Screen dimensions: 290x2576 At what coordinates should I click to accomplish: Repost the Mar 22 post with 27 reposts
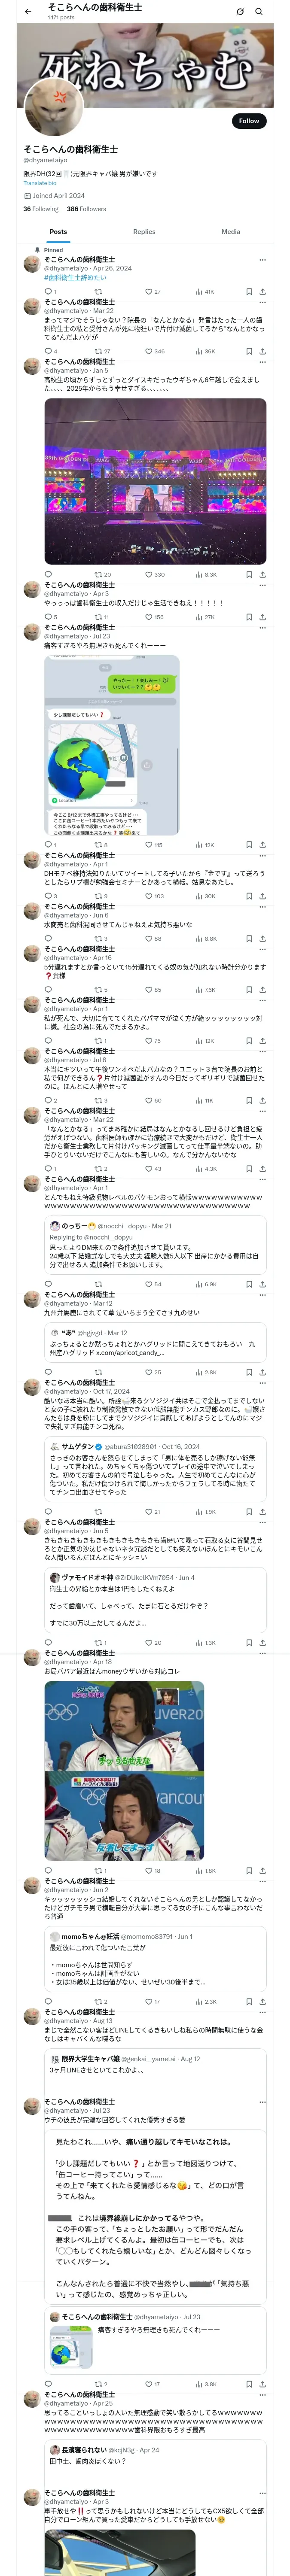pyautogui.click(x=98, y=352)
